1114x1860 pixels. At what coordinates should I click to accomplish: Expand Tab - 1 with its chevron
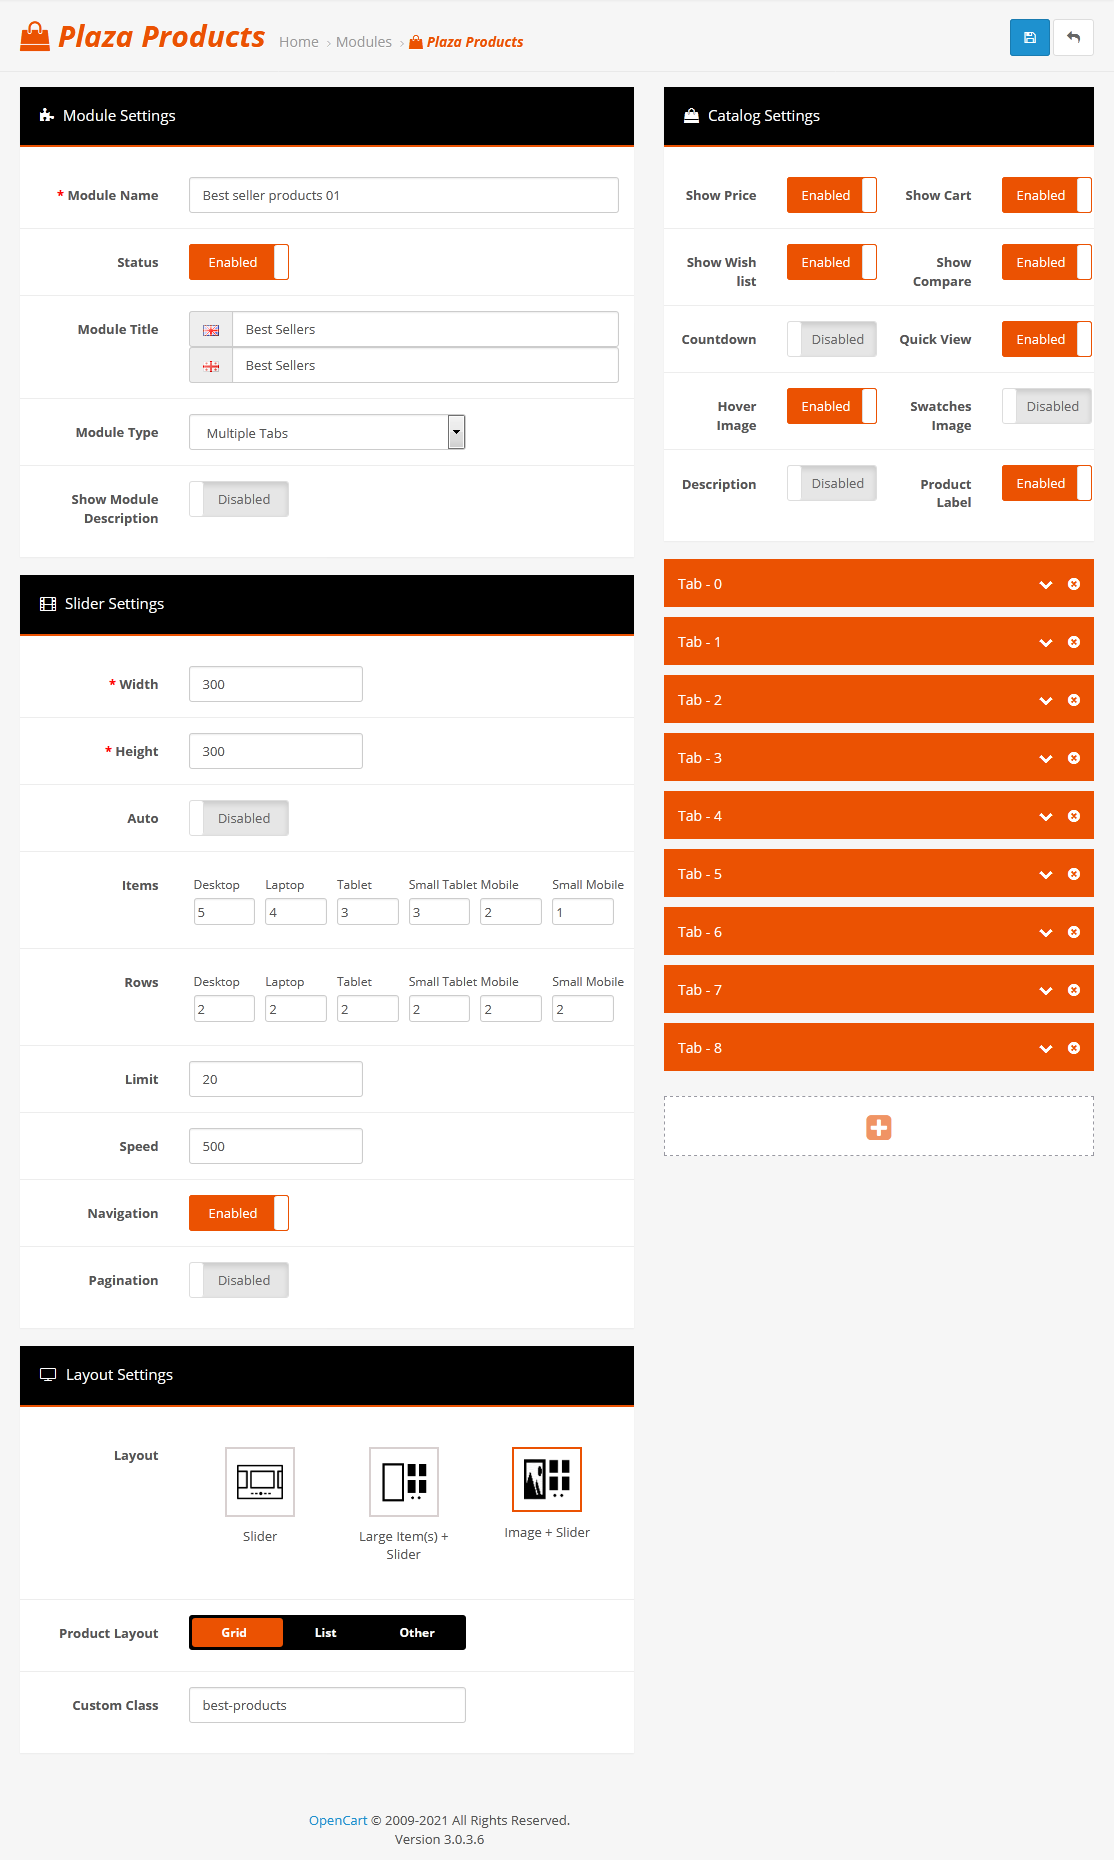[x=1046, y=642]
